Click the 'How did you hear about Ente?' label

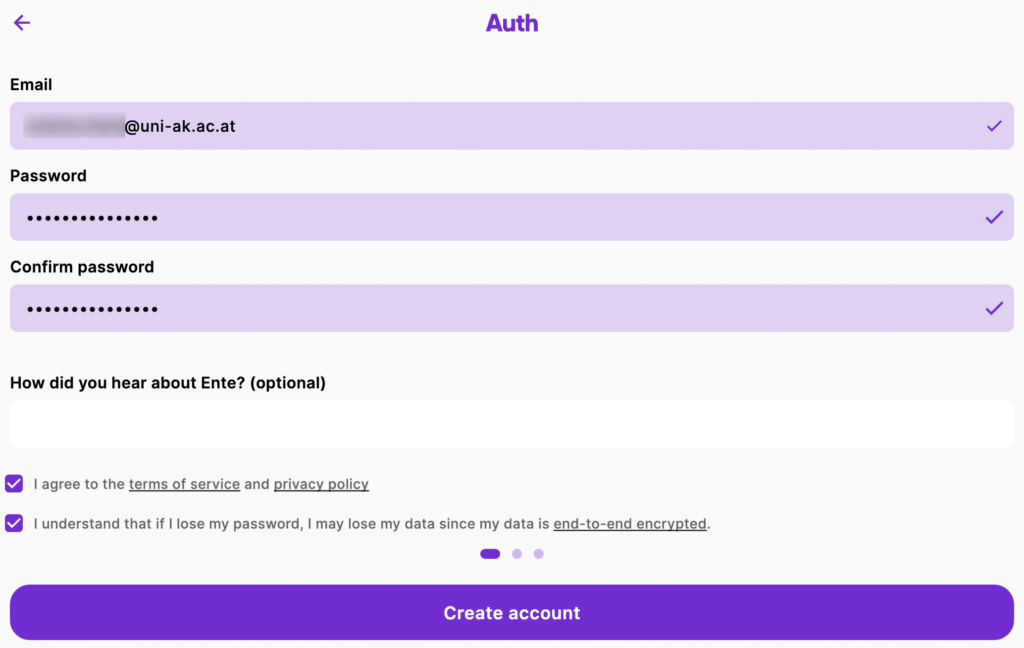click(x=167, y=382)
